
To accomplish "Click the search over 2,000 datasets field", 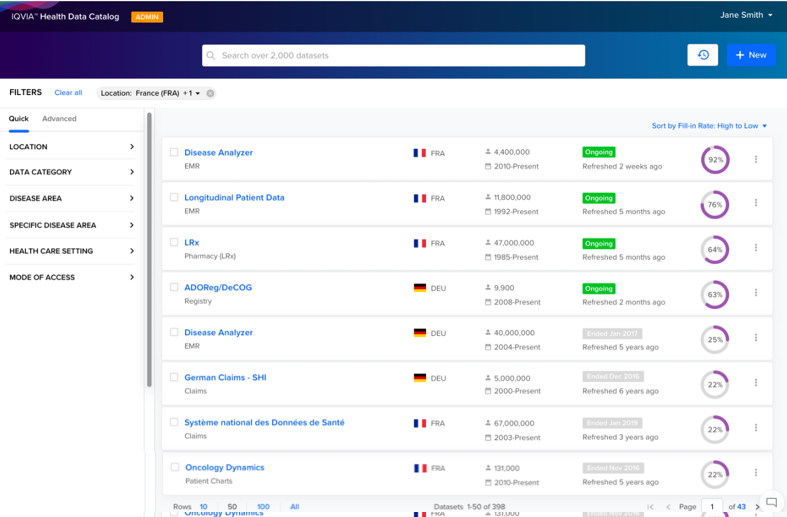I will click(394, 55).
